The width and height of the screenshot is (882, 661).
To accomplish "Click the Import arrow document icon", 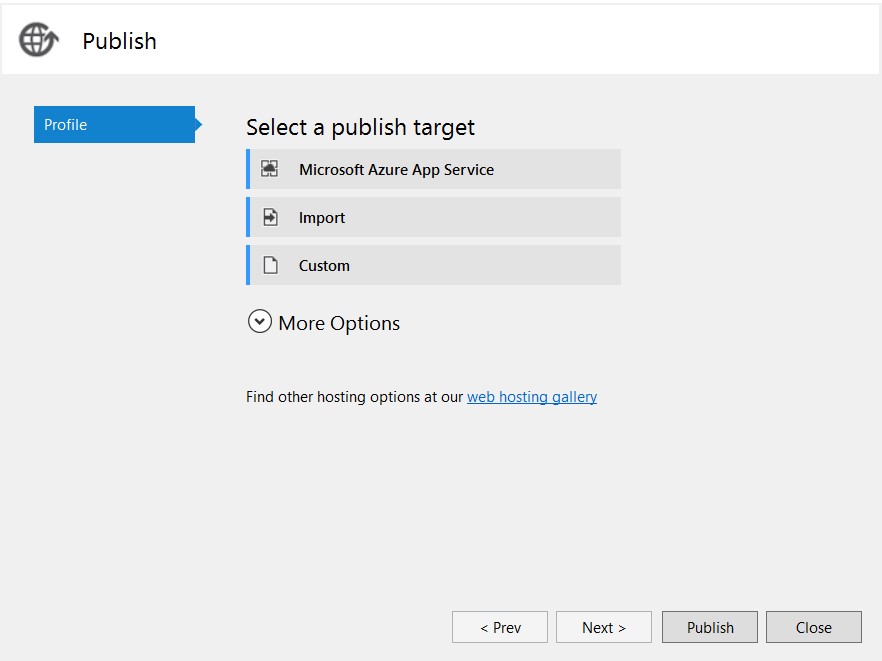I will click(x=270, y=217).
